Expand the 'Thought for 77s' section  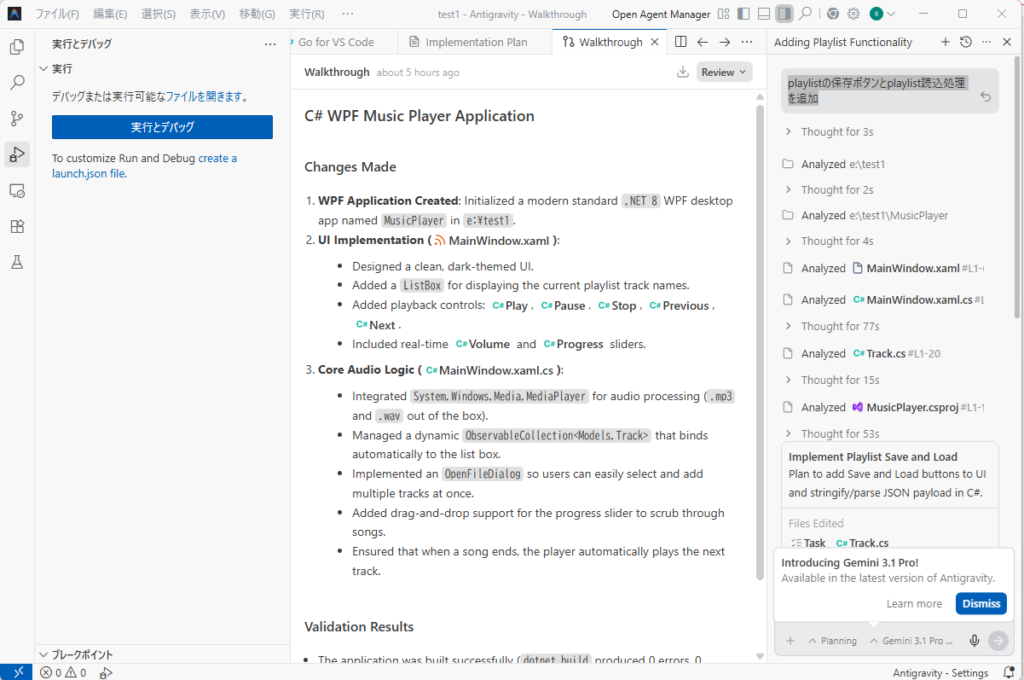(x=839, y=326)
